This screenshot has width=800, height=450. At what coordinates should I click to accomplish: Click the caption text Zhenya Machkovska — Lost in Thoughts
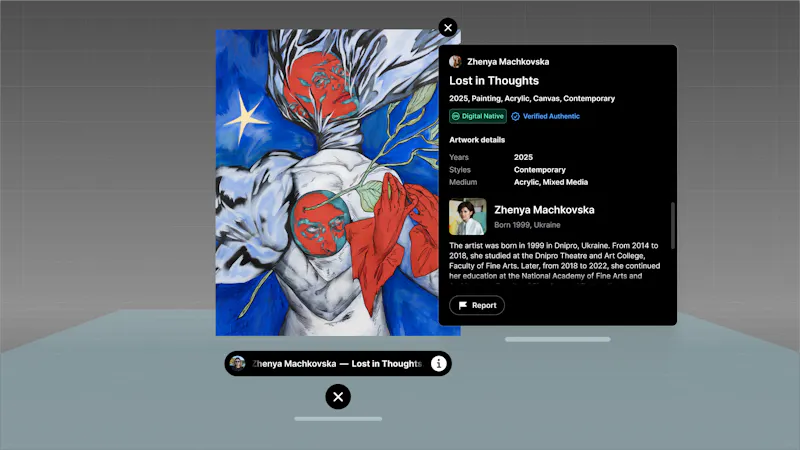pos(337,364)
